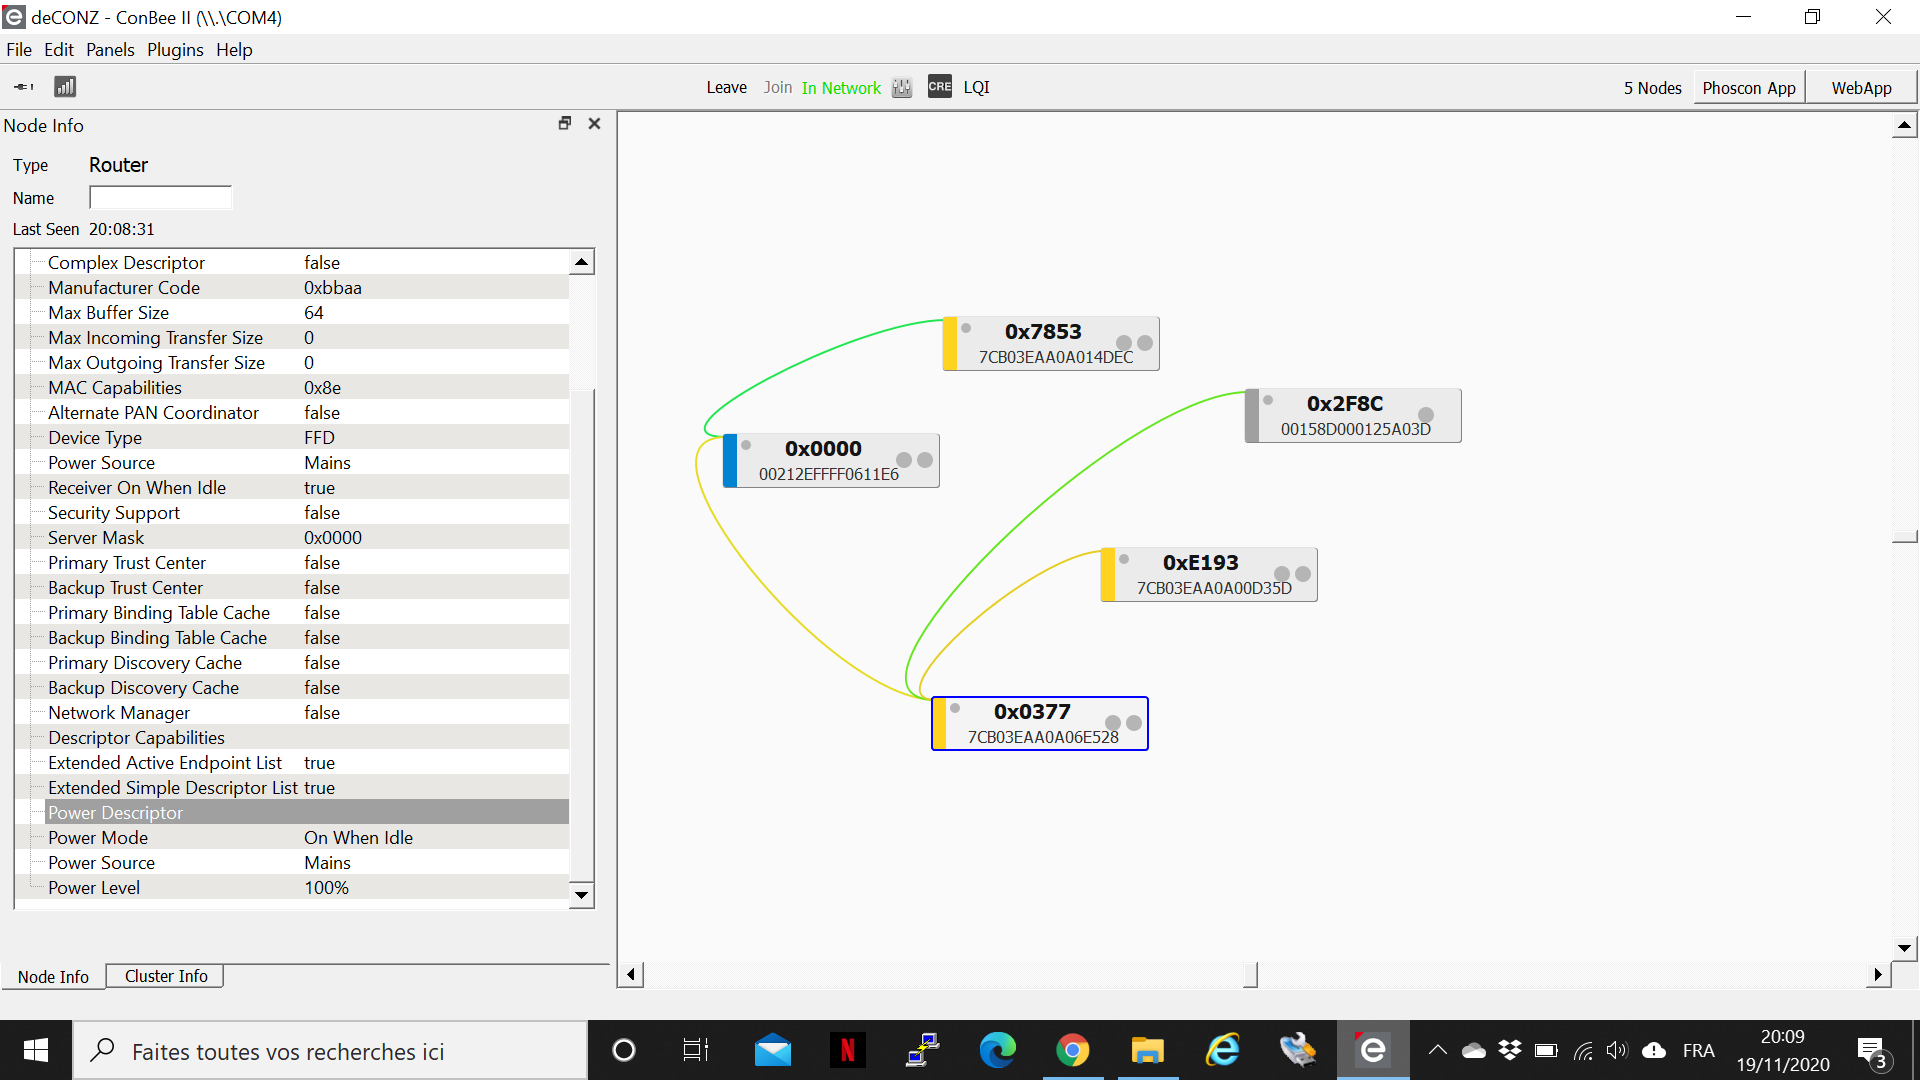Open endpoint dropdown circle on node 0x2F8C

tap(1426, 415)
